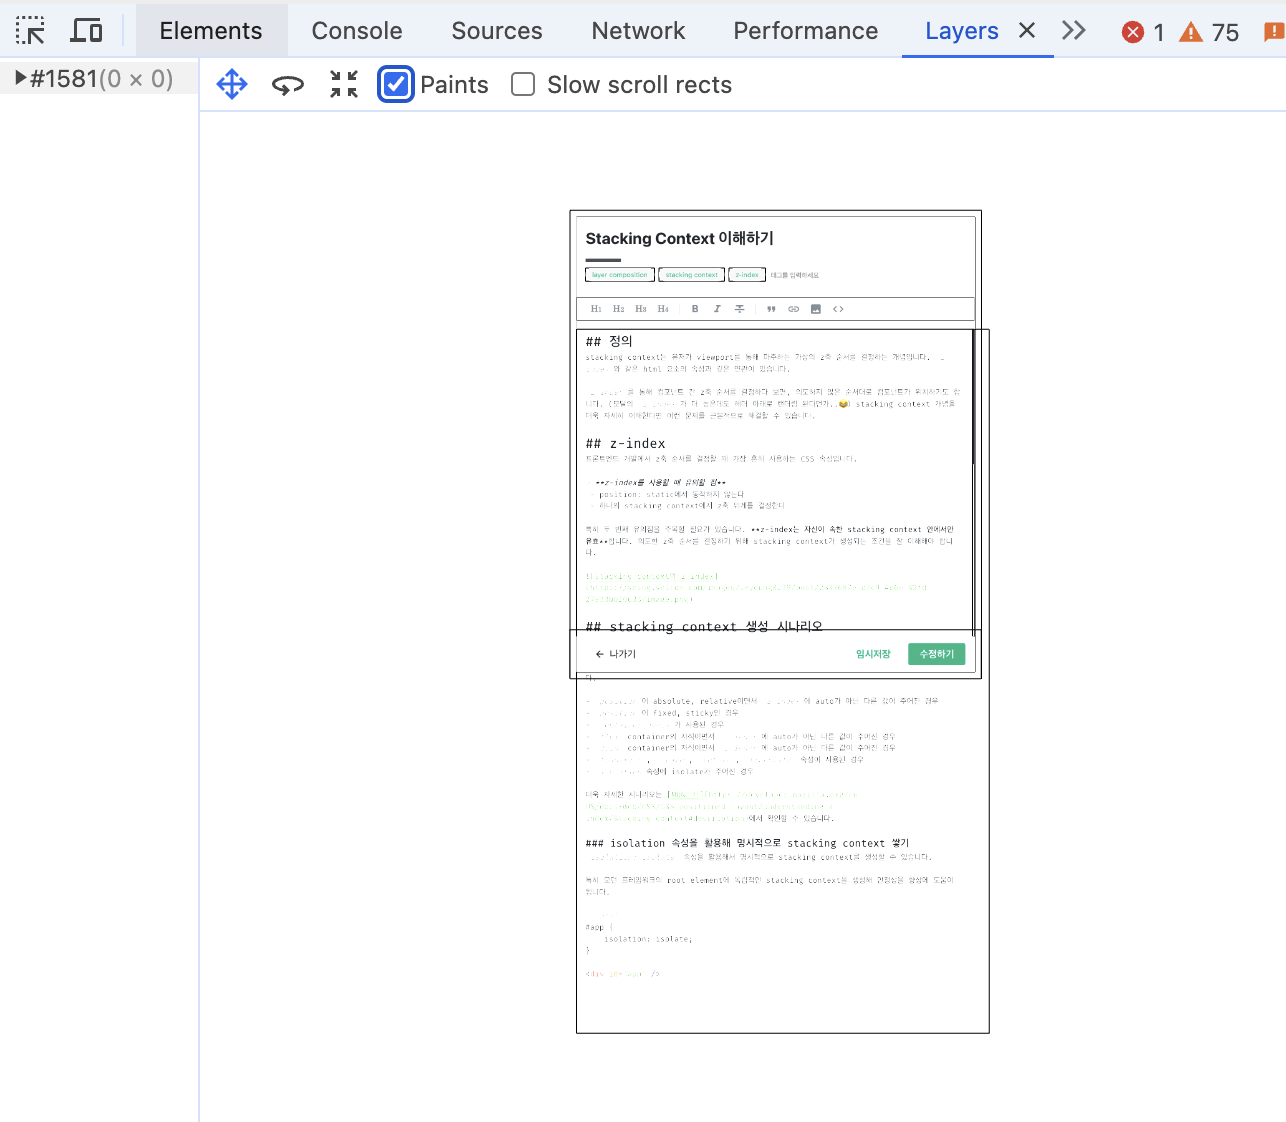Select the #1581(0 × 0) layer row
This screenshot has height=1122, width=1286.
coord(99,79)
